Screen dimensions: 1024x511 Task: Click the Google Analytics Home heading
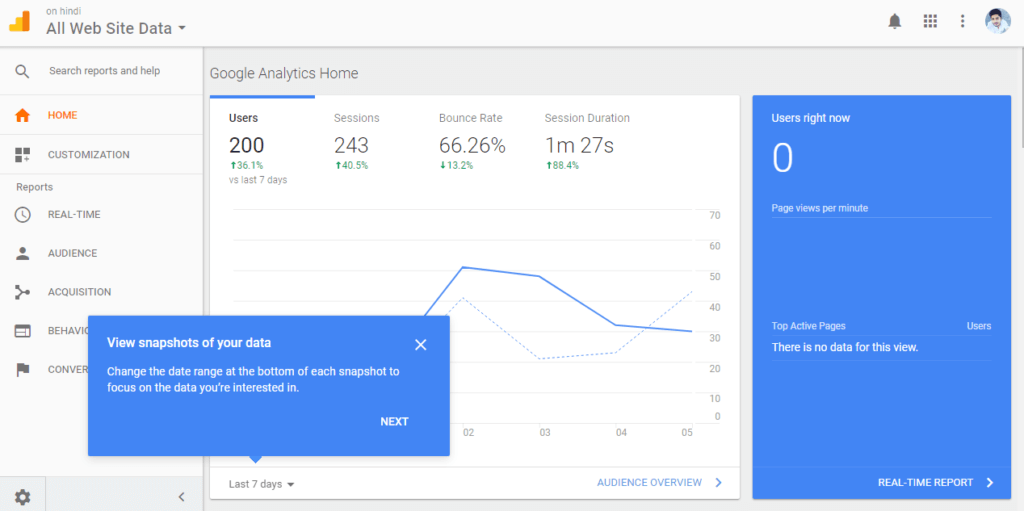(284, 73)
